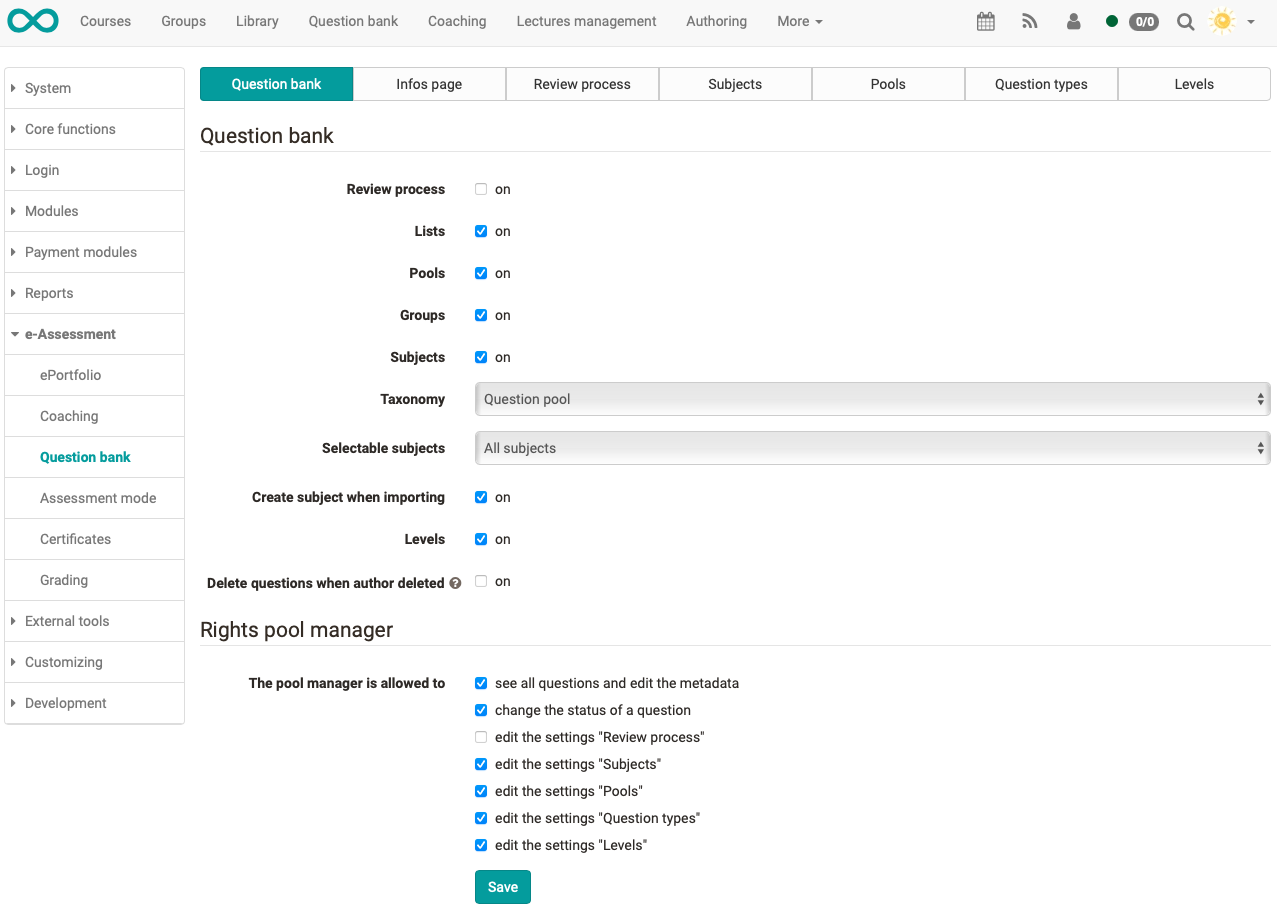Open the More menu
Image resolution: width=1277 pixels, height=910 pixels.
tap(799, 21)
